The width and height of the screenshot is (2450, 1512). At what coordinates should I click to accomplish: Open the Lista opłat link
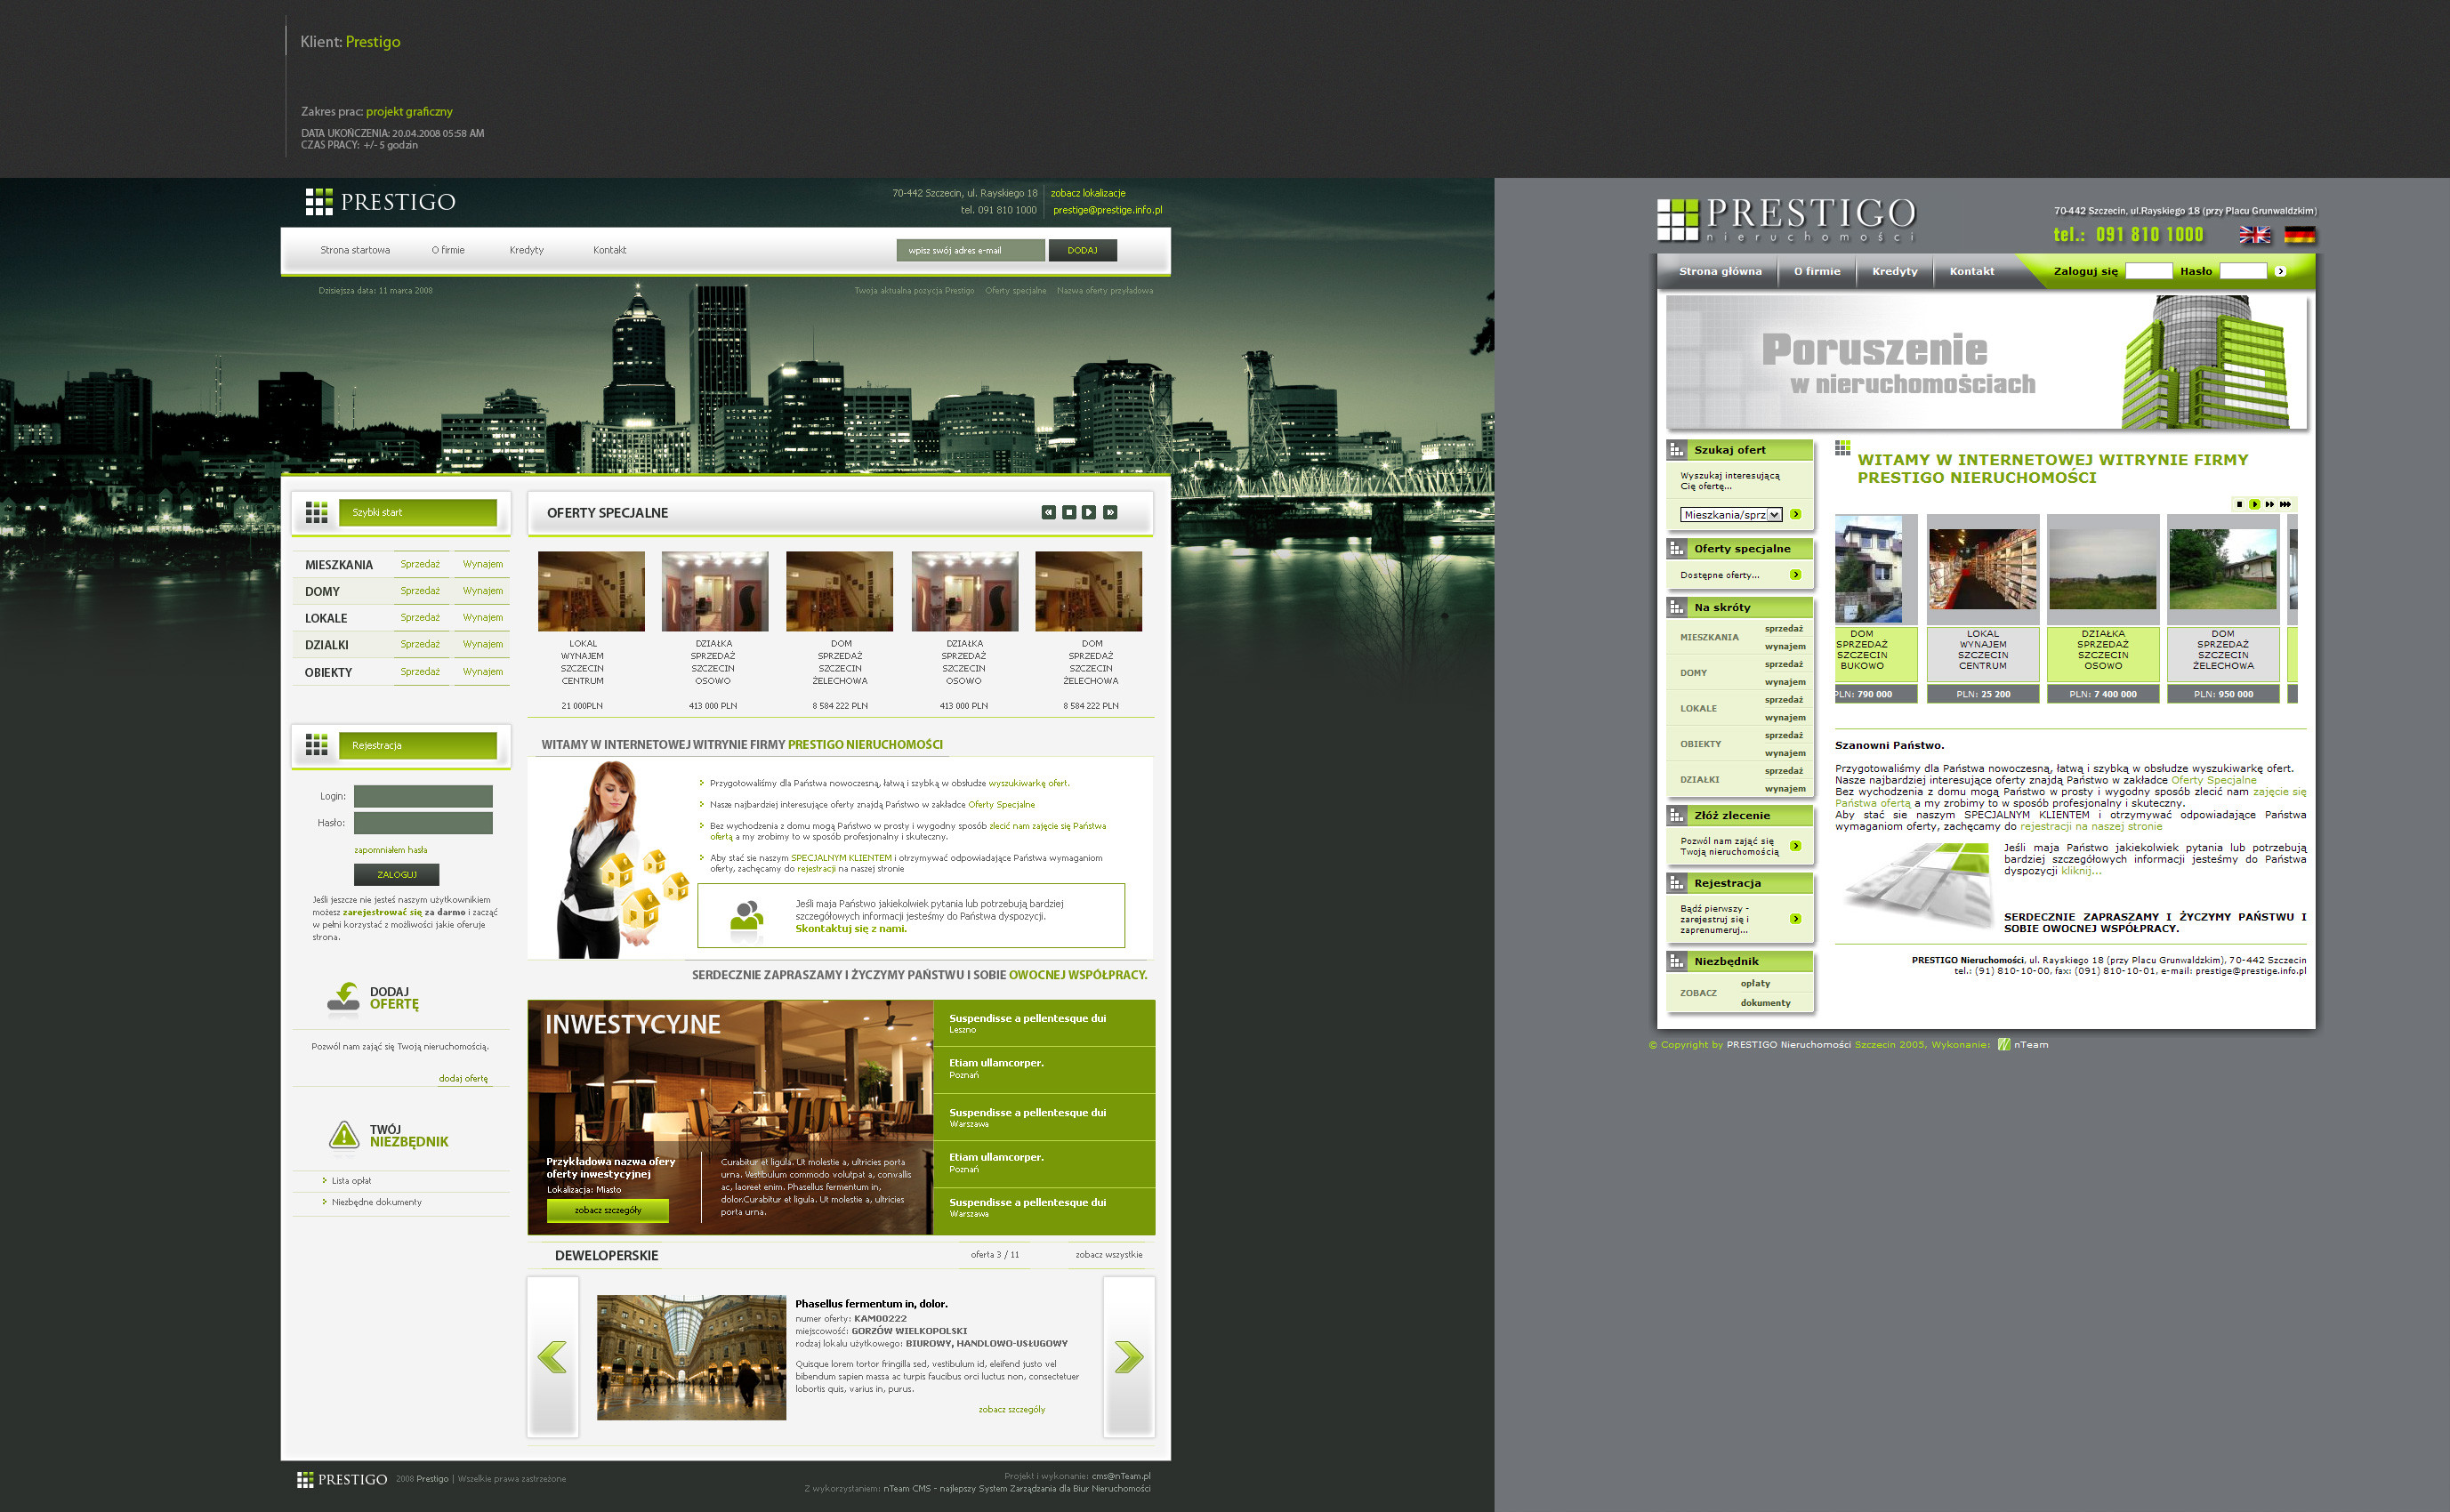click(x=351, y=1181)
